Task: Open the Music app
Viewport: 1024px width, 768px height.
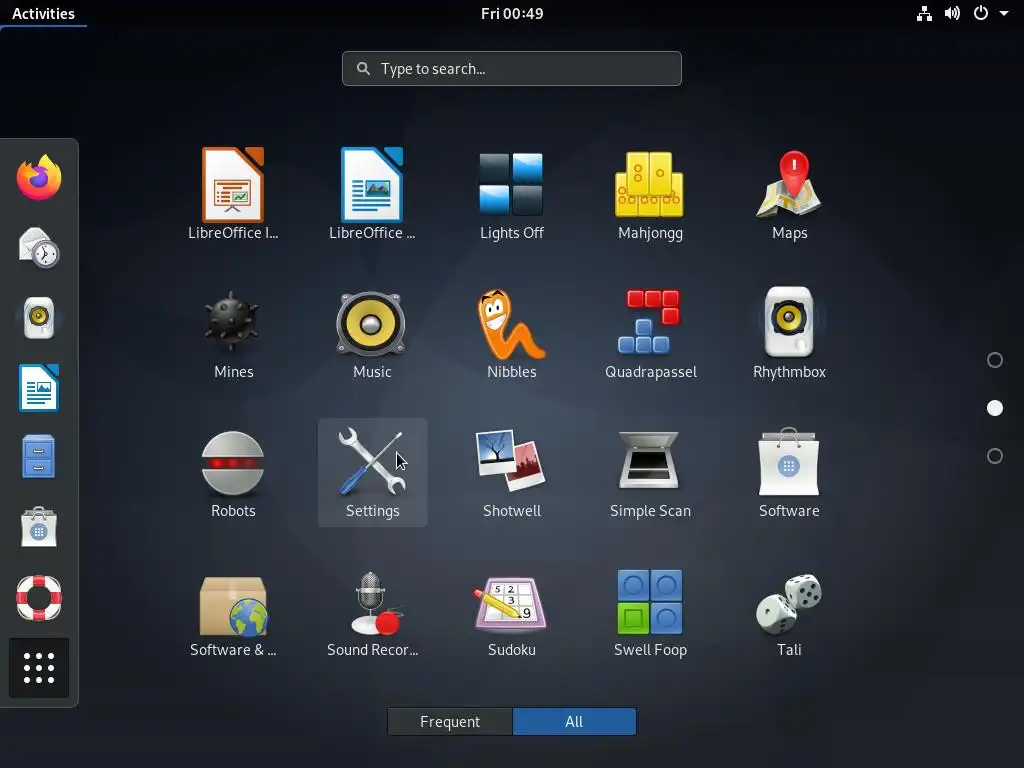Action: pos(372,333)
